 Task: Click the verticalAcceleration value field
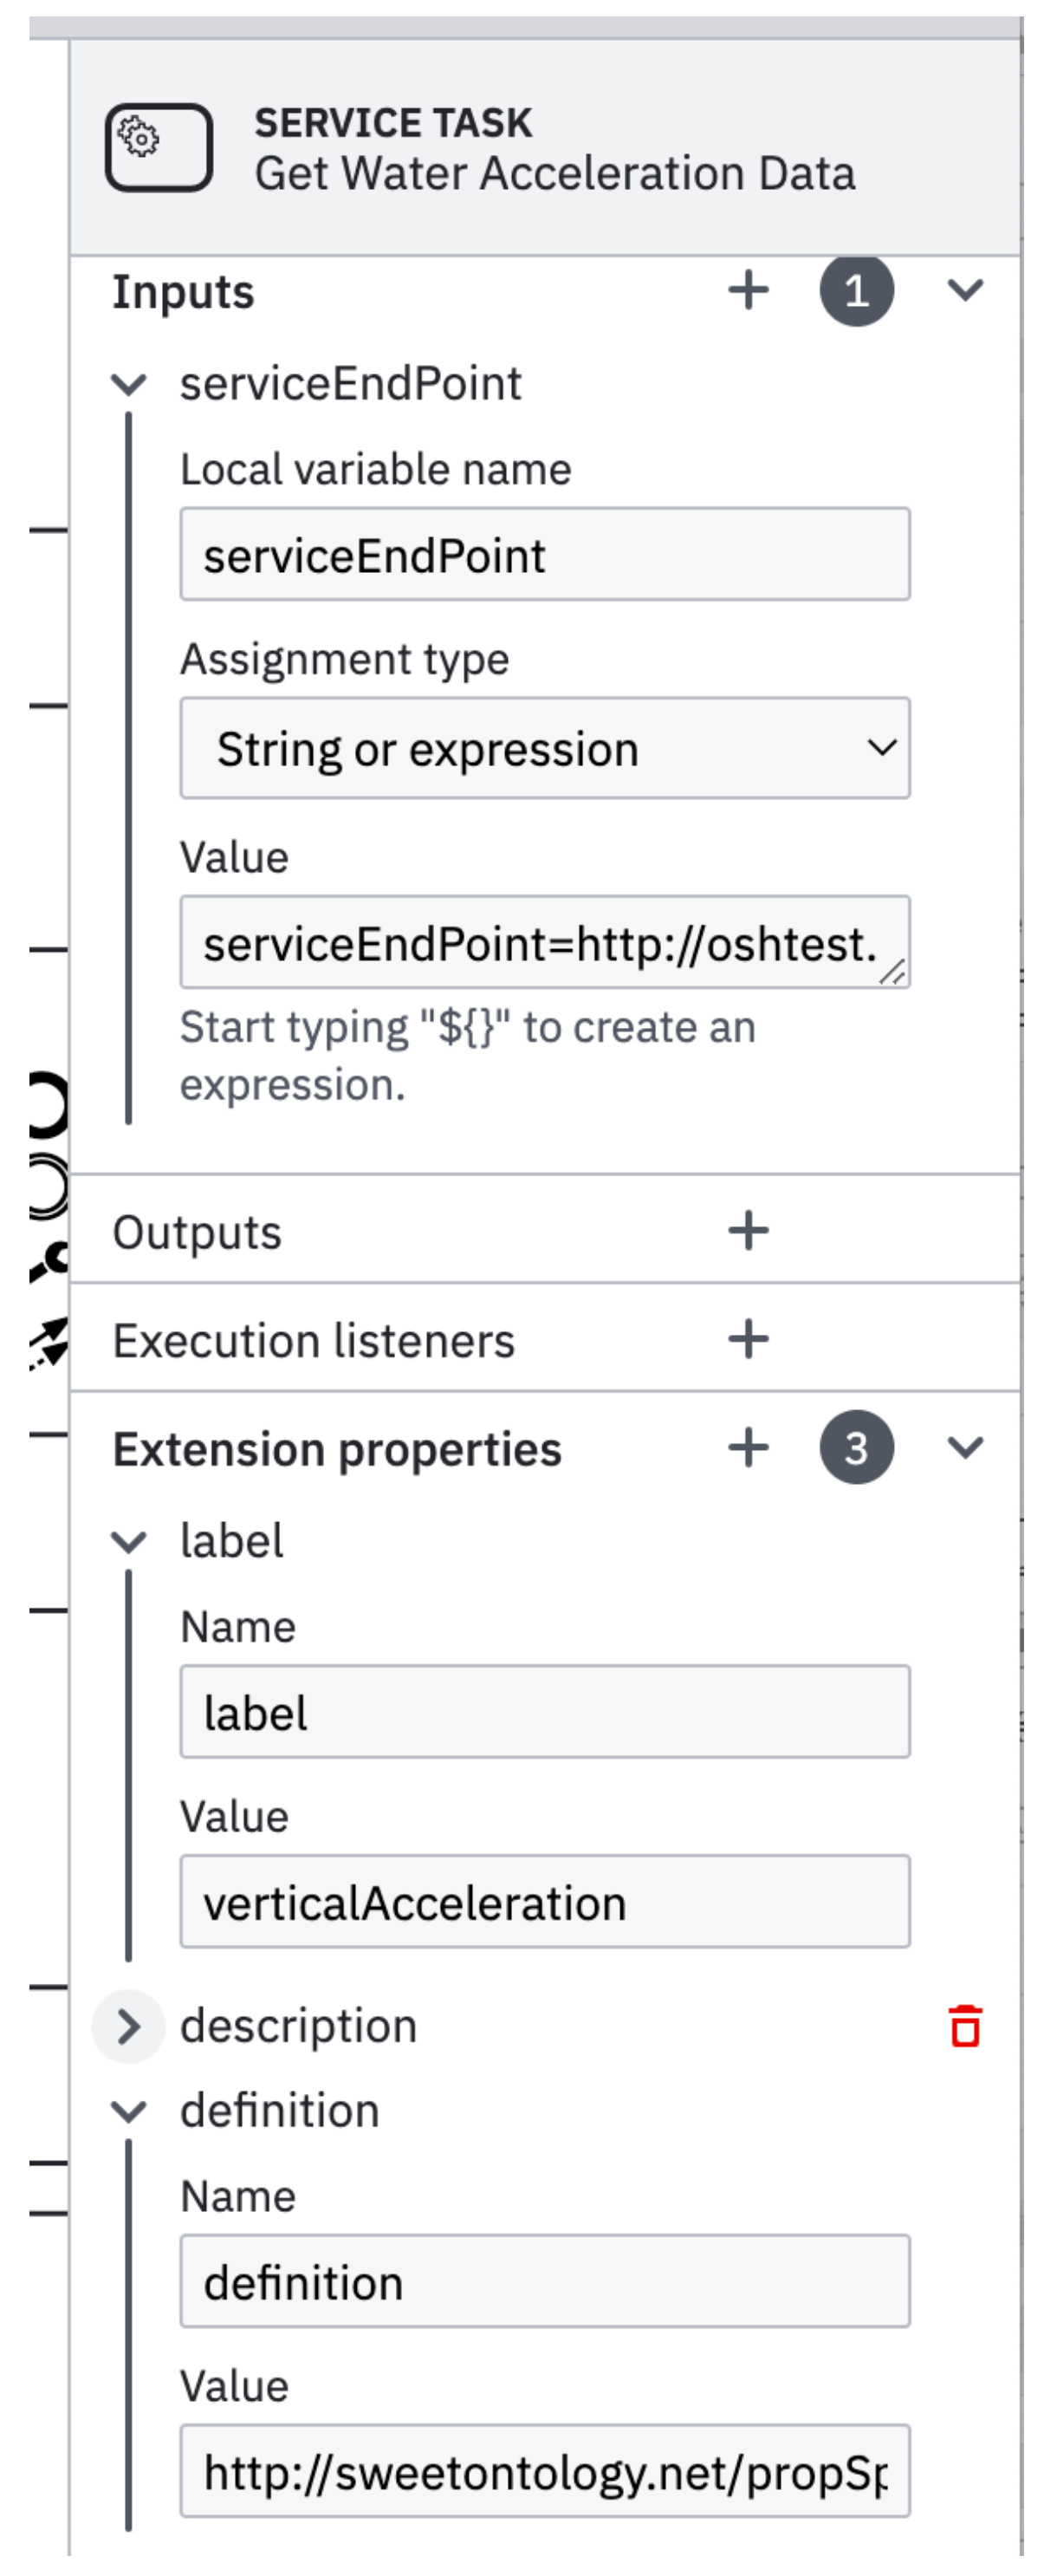[544, 1902]
